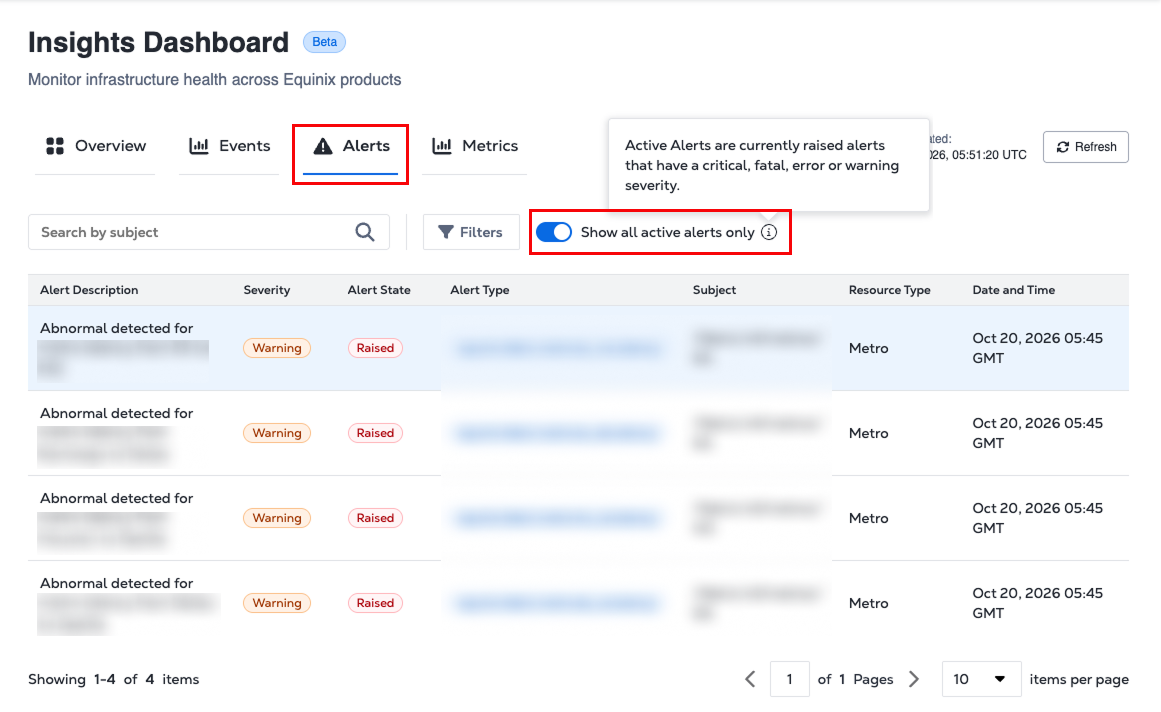Click the info icon beside active alerts
This screenshot has height=712, width=1161.
[769, 232]
